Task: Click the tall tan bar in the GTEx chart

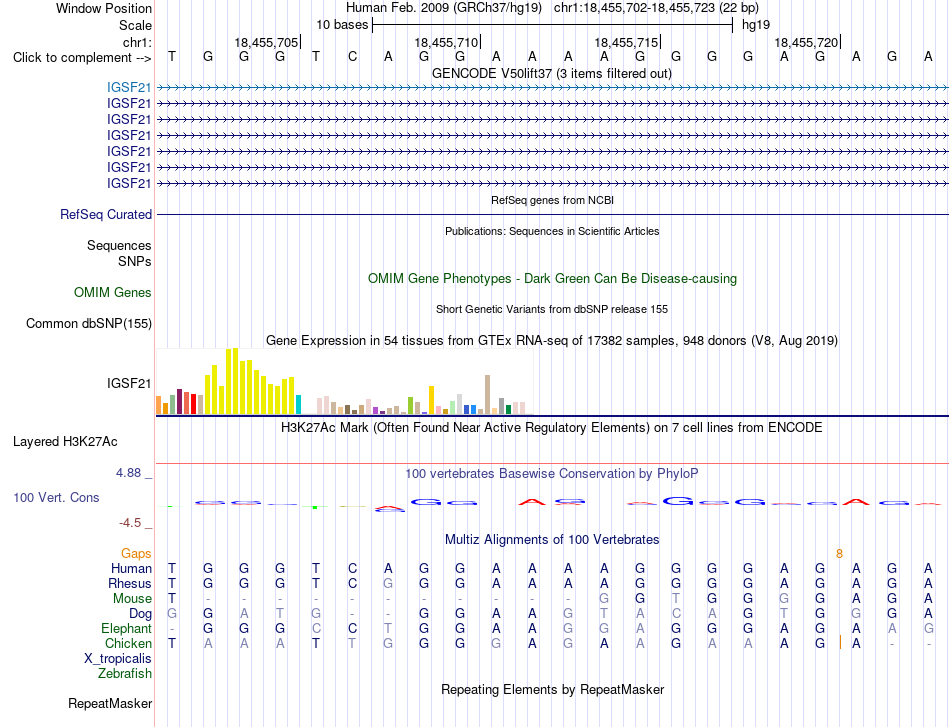Action: tap(487, 395)
